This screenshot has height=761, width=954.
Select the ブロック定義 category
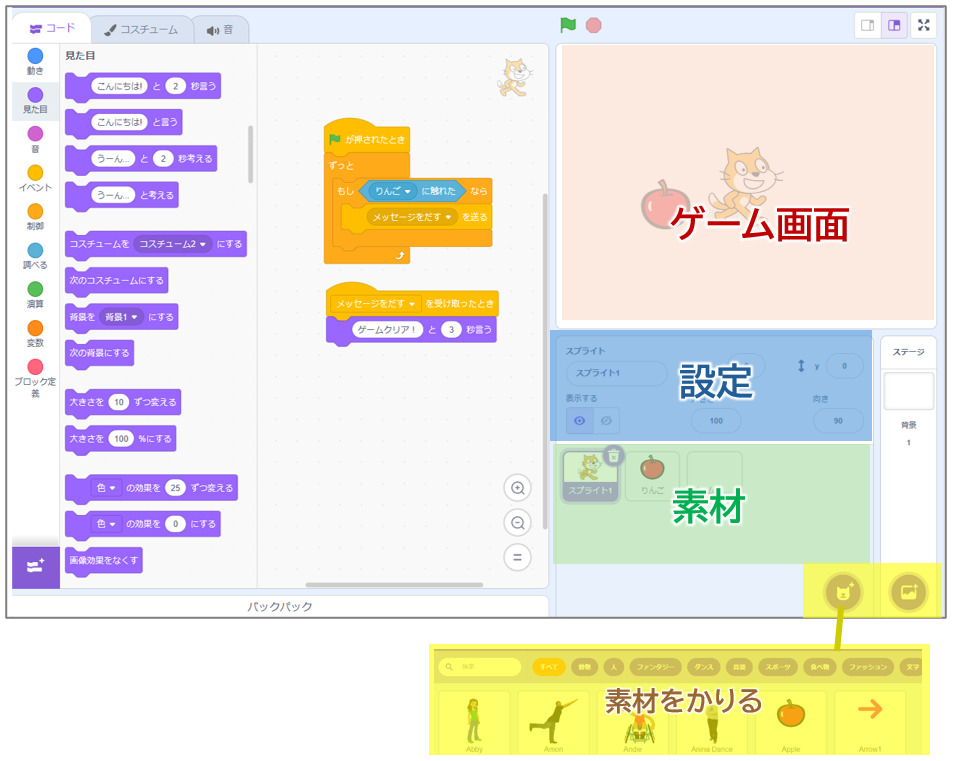(35, 378)
